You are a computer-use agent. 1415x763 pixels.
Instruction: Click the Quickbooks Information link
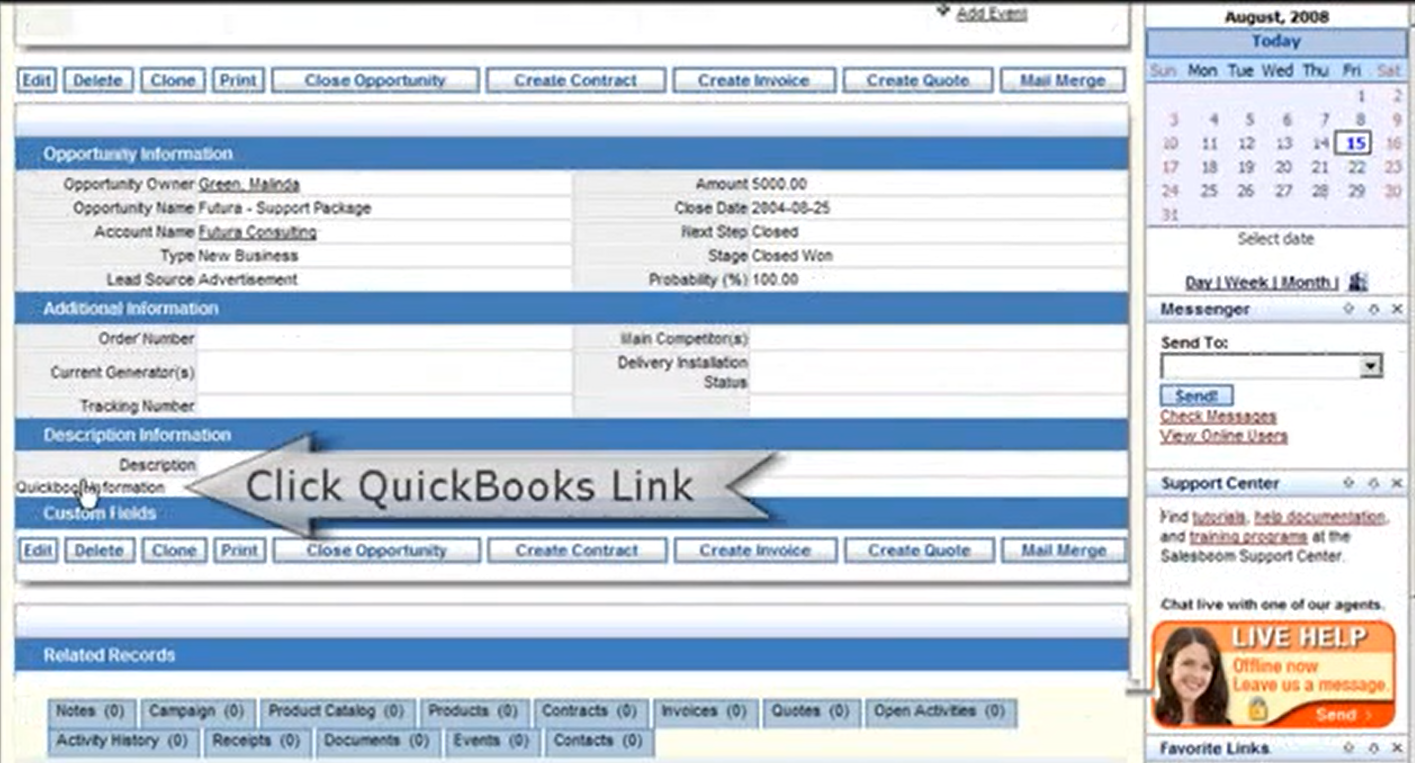pyautogui.click(x=90, y=488)
